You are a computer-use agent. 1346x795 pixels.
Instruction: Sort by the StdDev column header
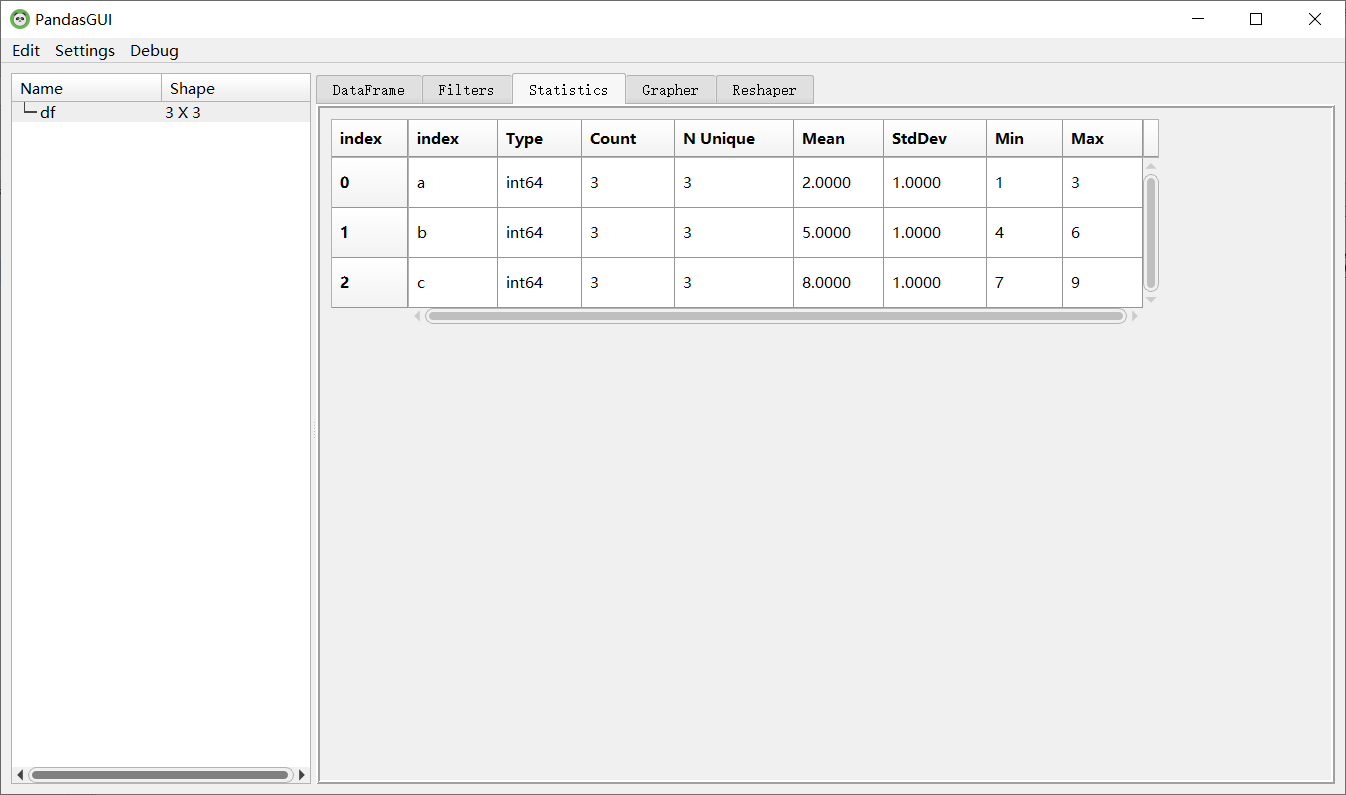point(934,139)
